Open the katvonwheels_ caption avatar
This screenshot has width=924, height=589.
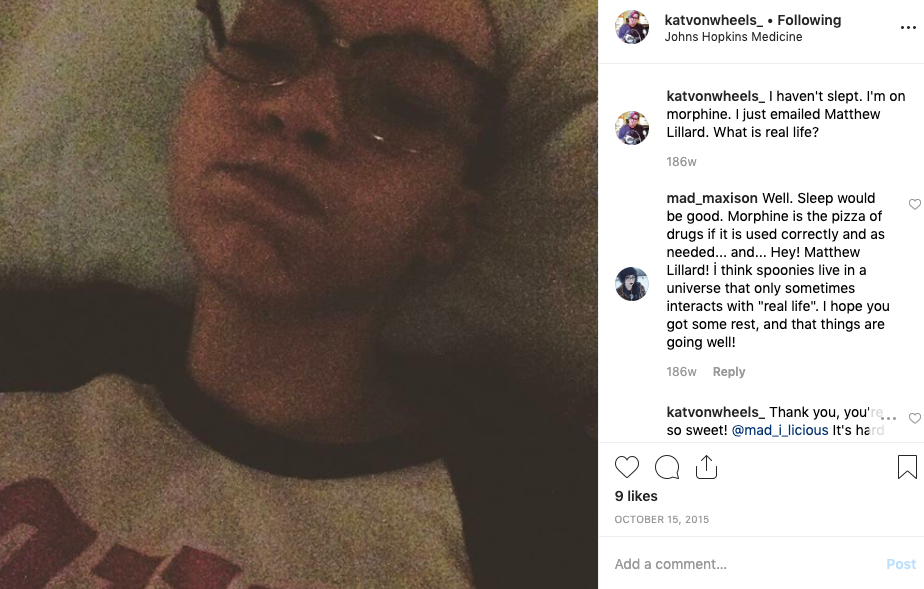pos(632,128)
